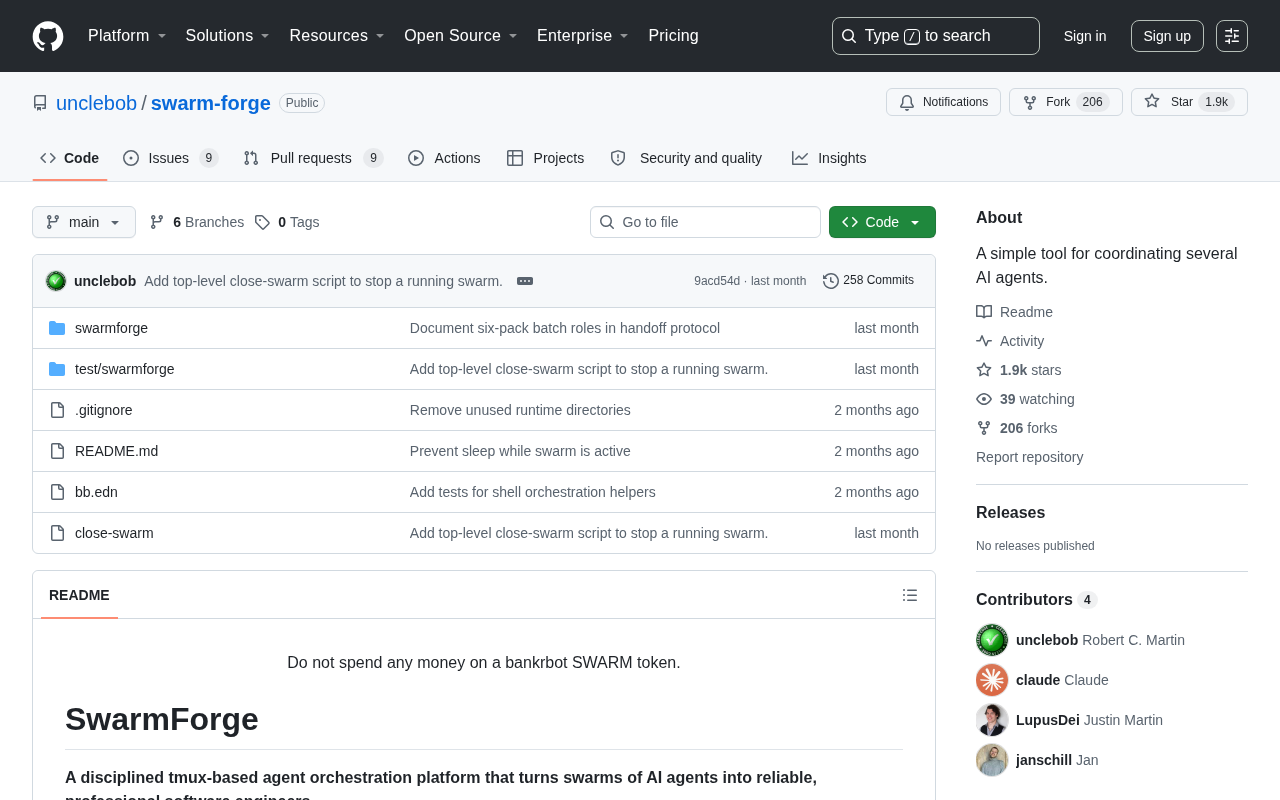Click the commit history clock icon
The width and height of the screenshot is (1280, 800).
click(831, 281)
